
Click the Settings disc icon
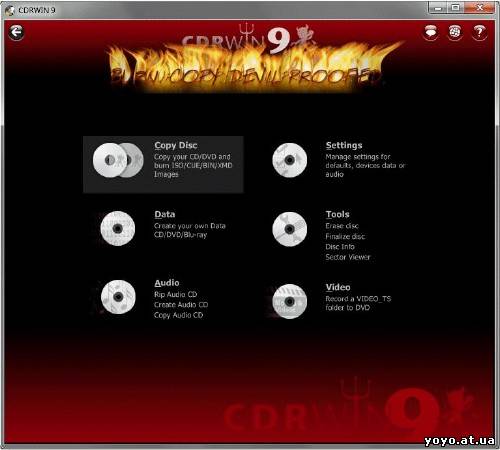click(x=289, y=160)
